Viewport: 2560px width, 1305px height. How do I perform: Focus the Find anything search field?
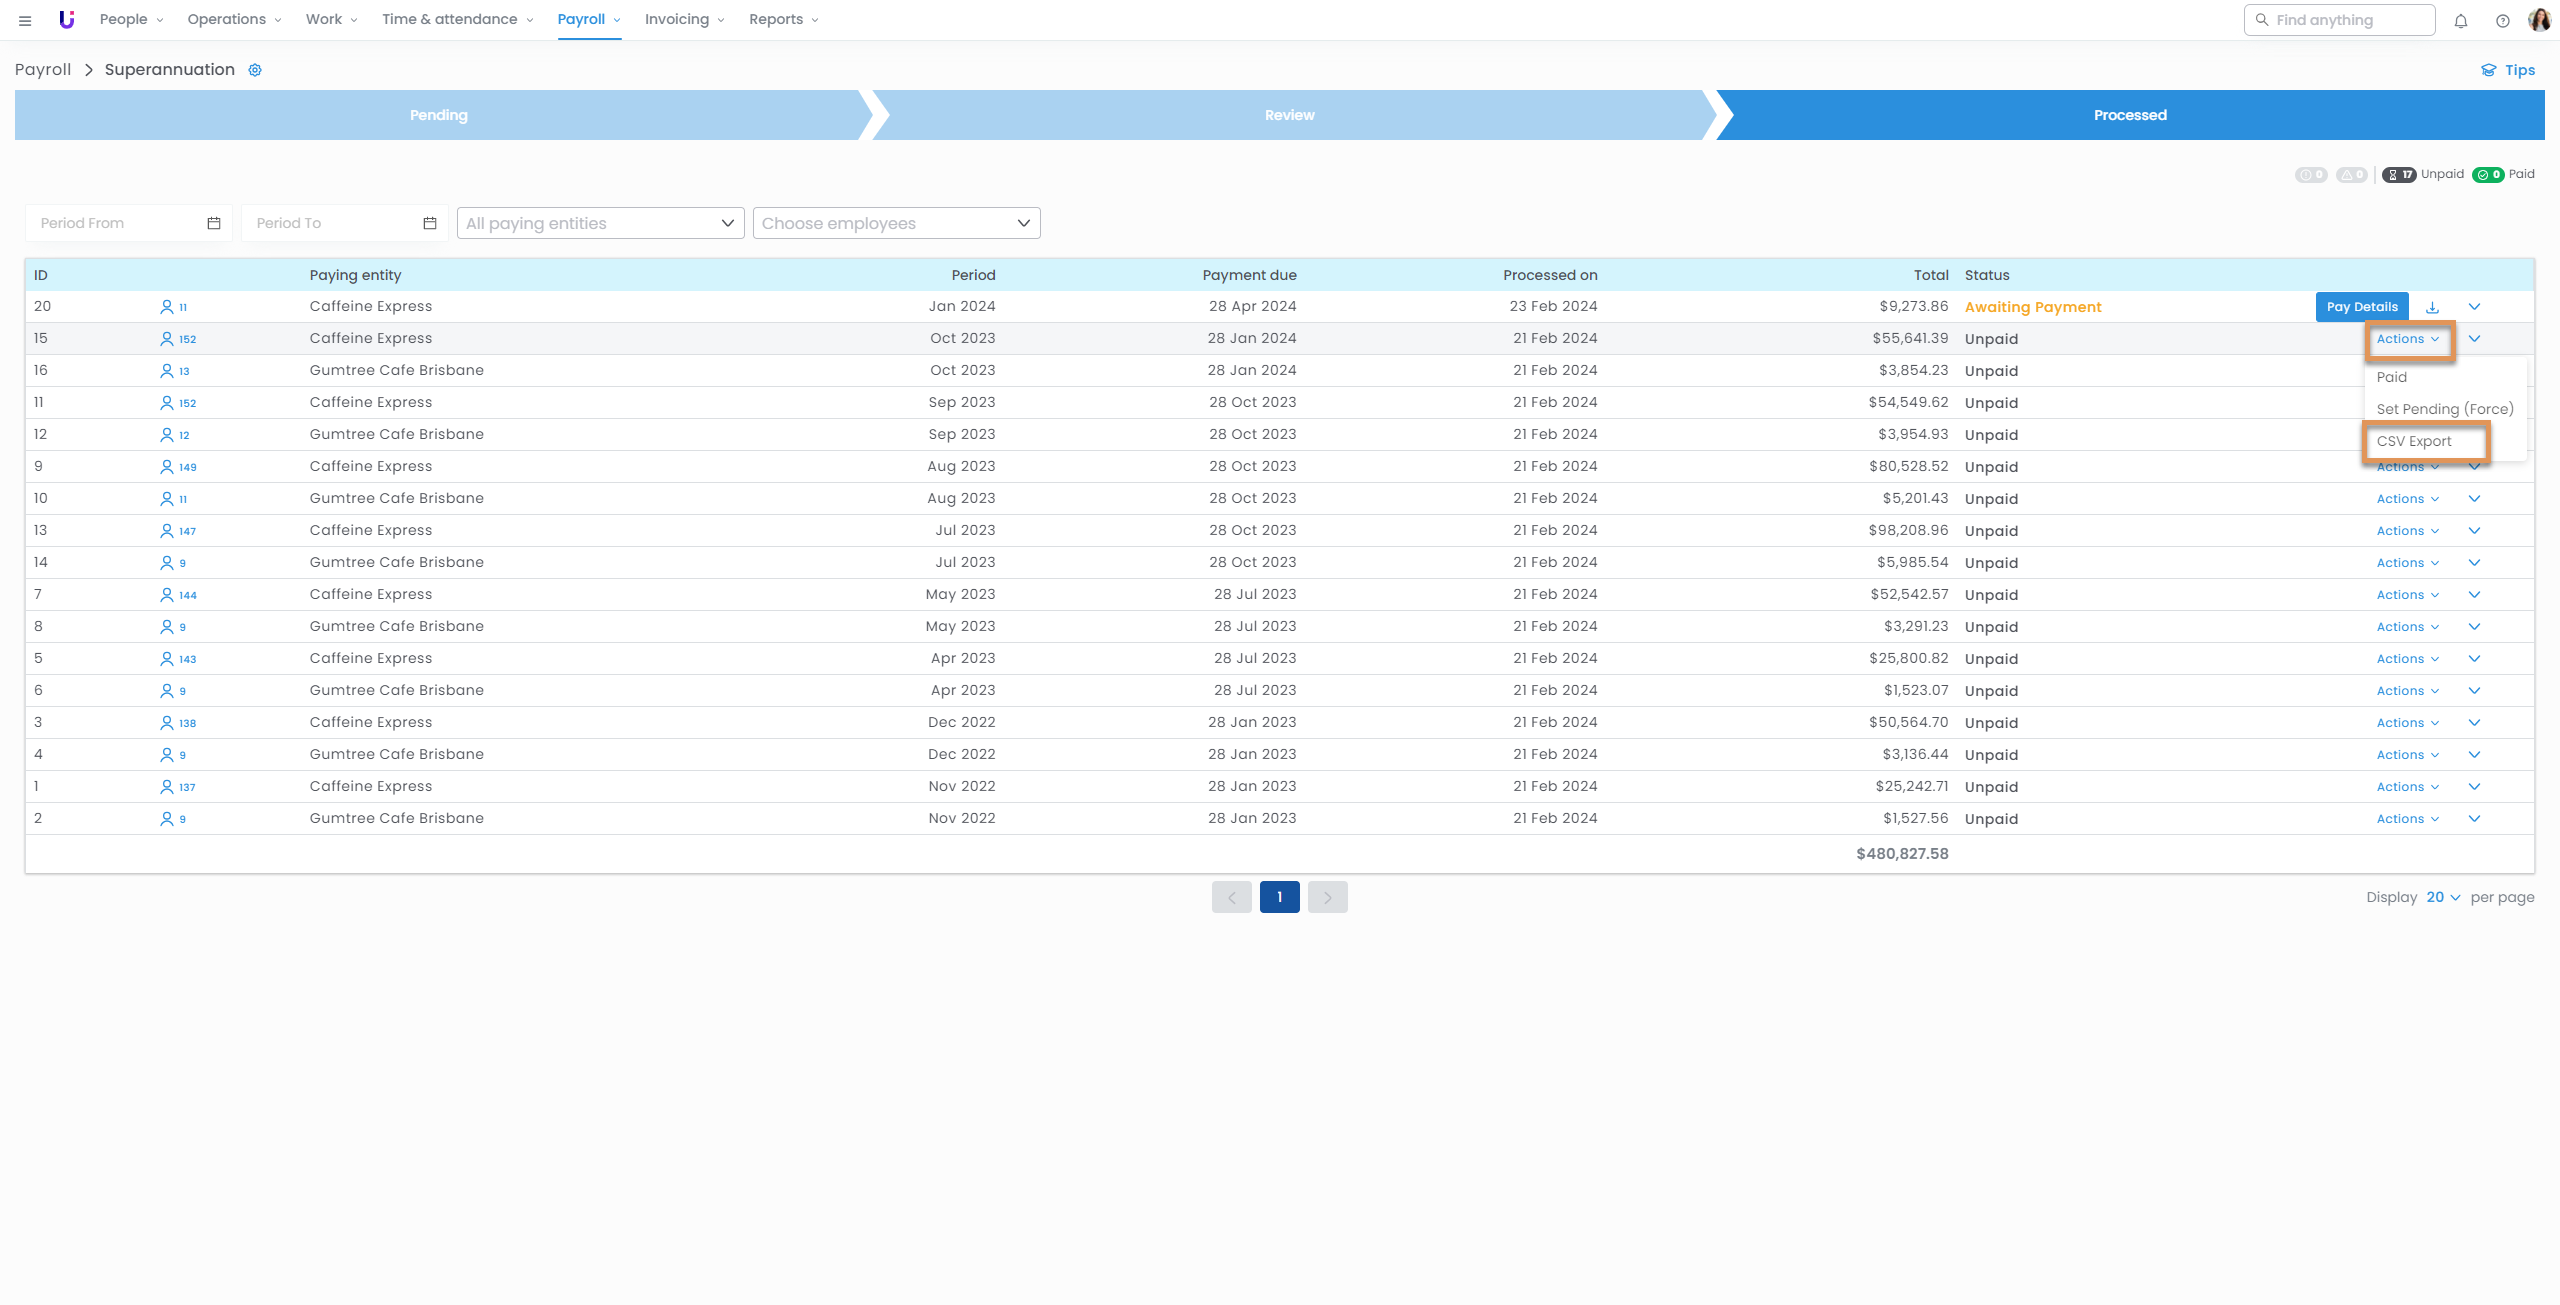[x=2339, y=20]
